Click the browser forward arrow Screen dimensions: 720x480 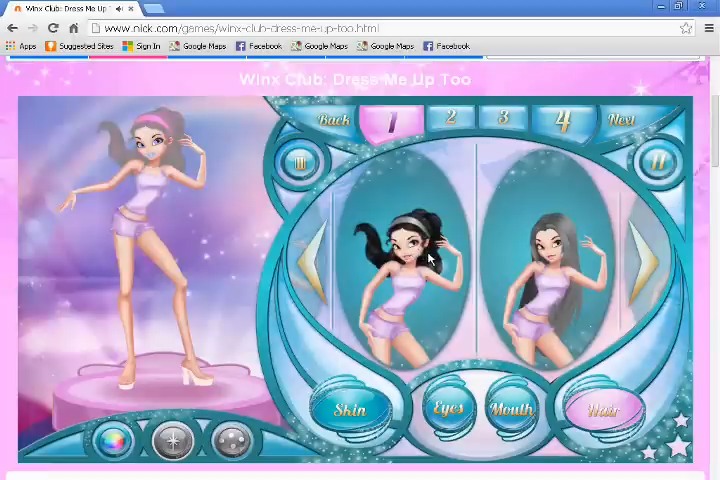[33, 28]
